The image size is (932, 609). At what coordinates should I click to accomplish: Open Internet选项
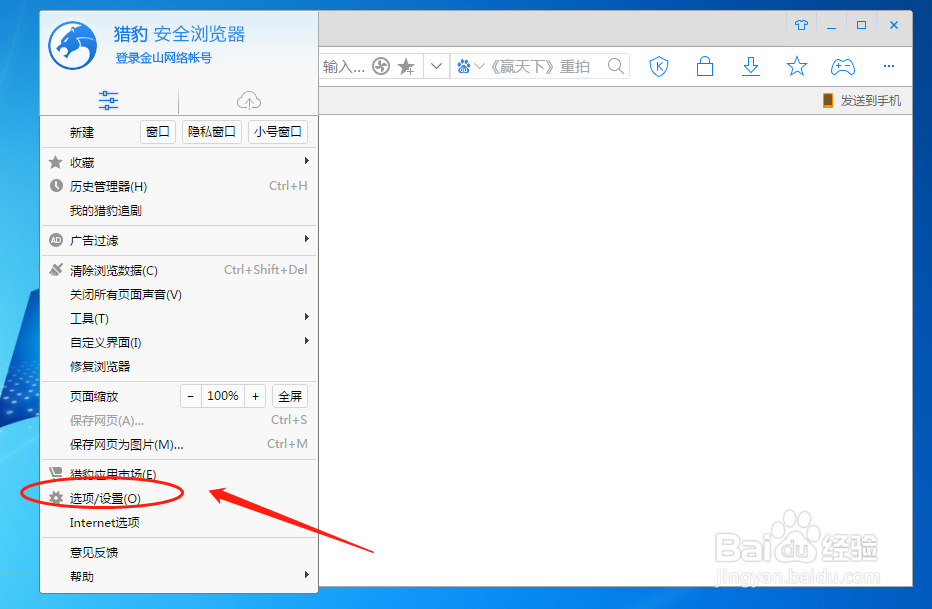click(x=178, y=522)
